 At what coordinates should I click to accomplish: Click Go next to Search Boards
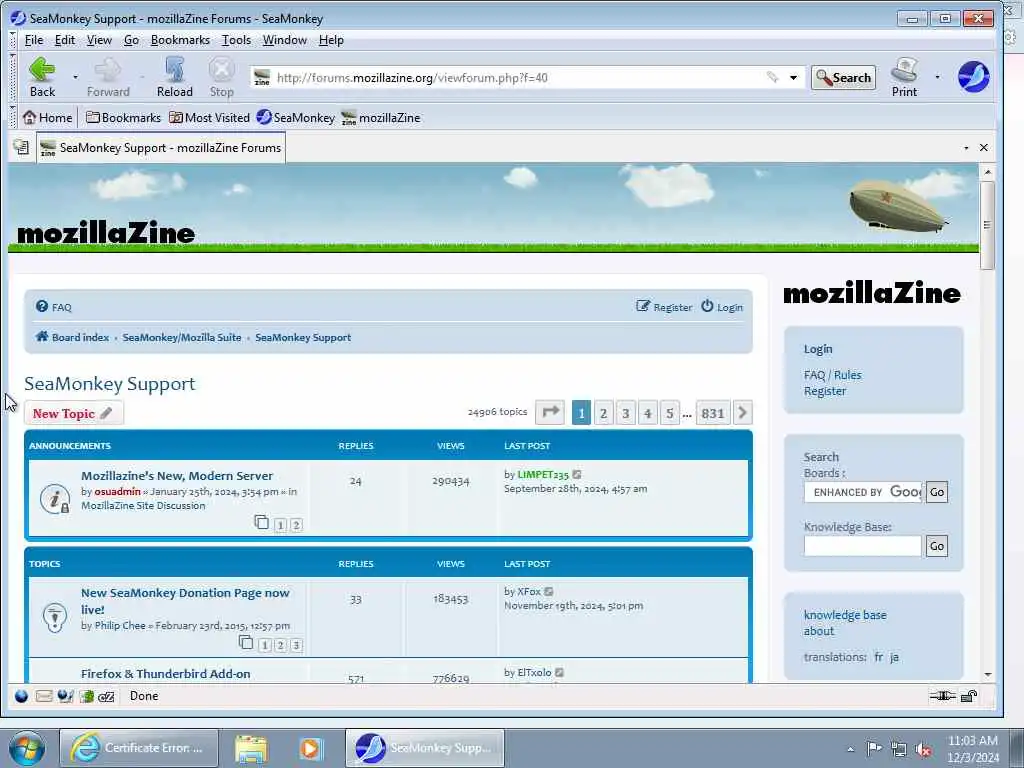[x=936, y=492]
